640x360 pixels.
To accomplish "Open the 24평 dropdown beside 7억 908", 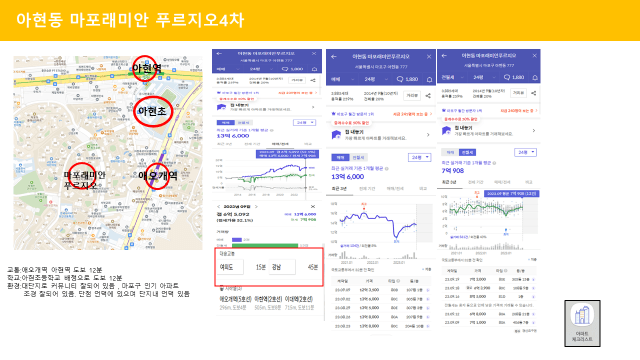I will [x=525, y=152].
